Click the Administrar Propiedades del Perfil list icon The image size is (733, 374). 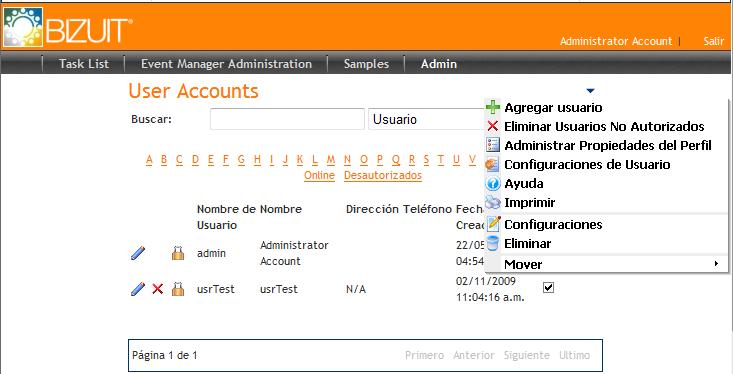493,145
